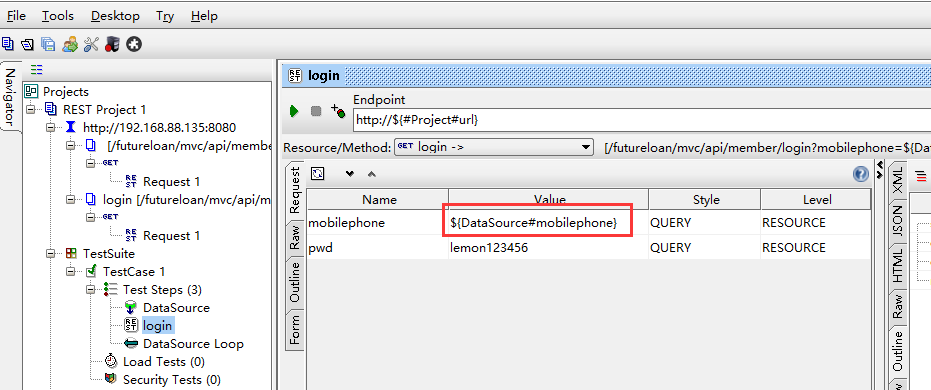Open the Resource/Method login dropdown
Viewport: 931px width, 390px height.
click(494, 147)
